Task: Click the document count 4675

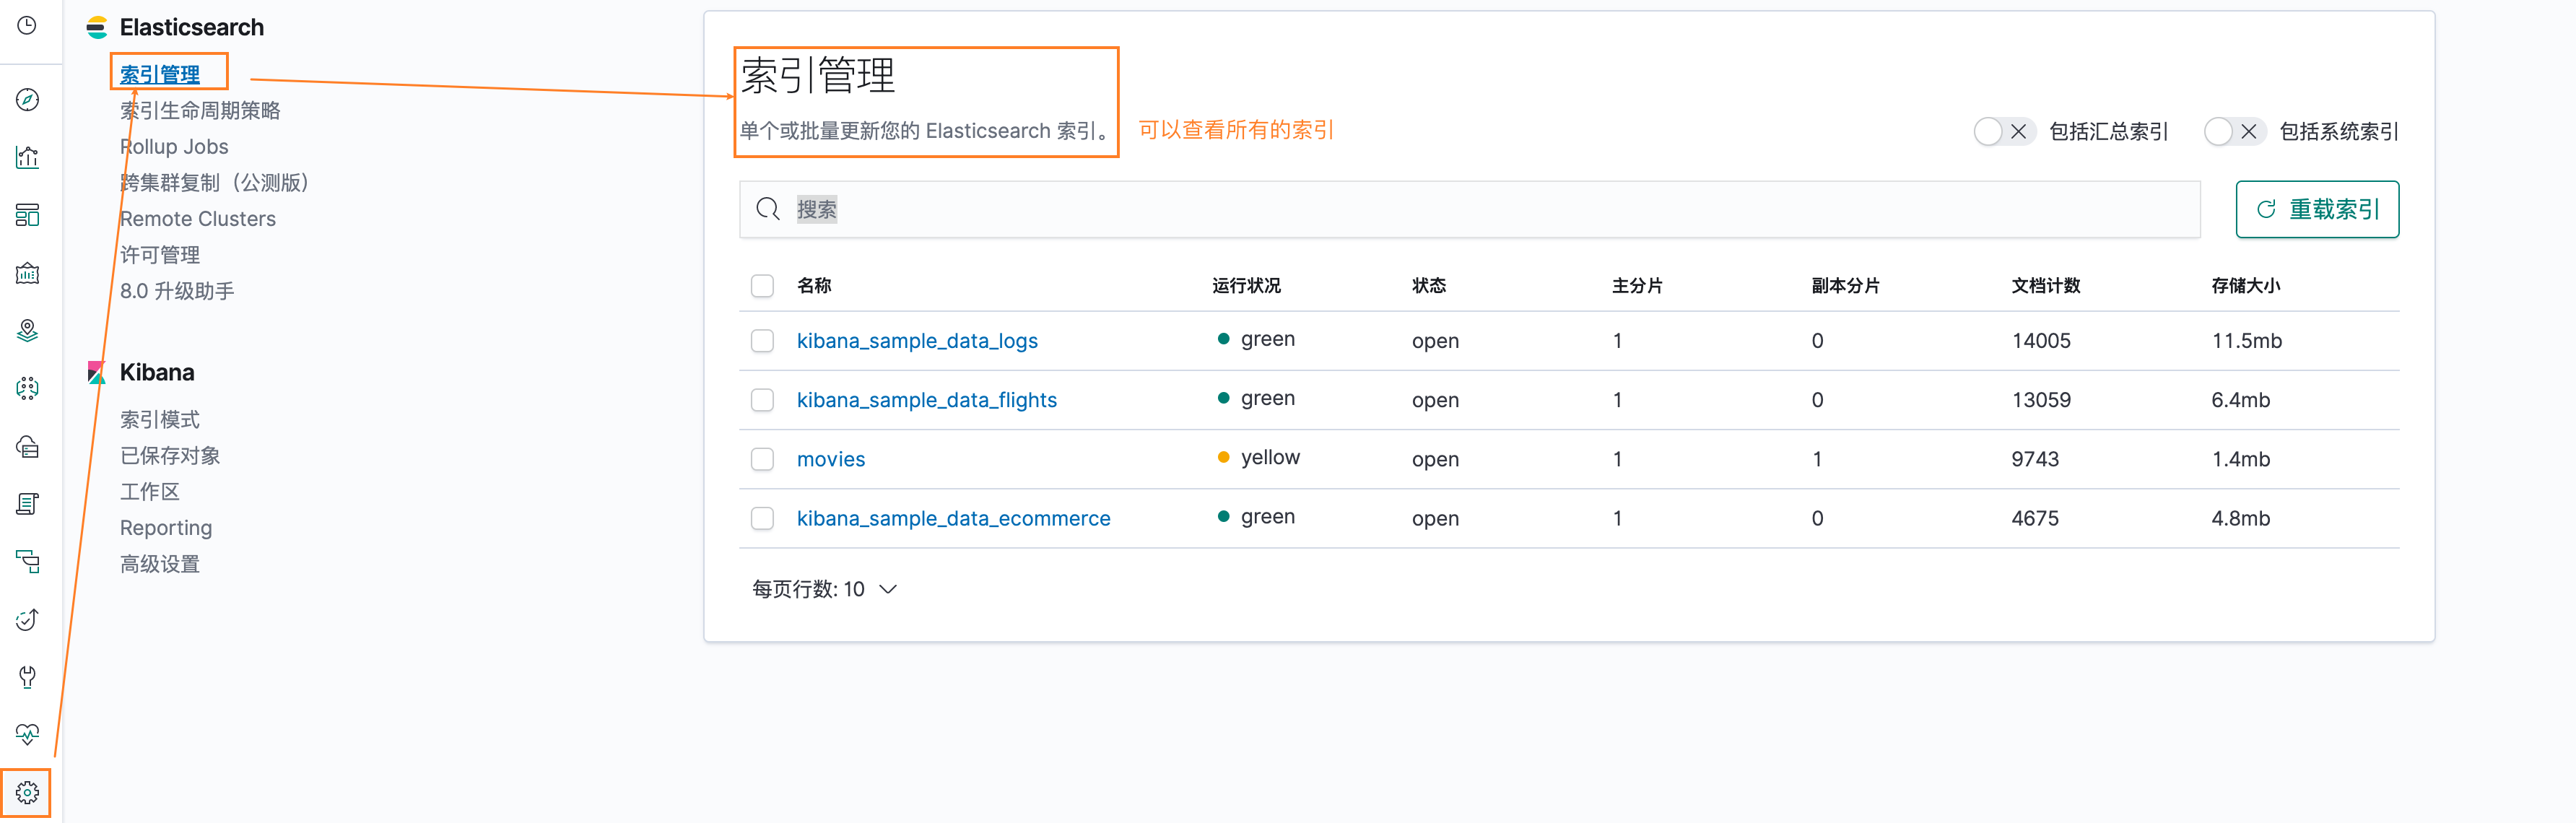Action: (2035, 518)
